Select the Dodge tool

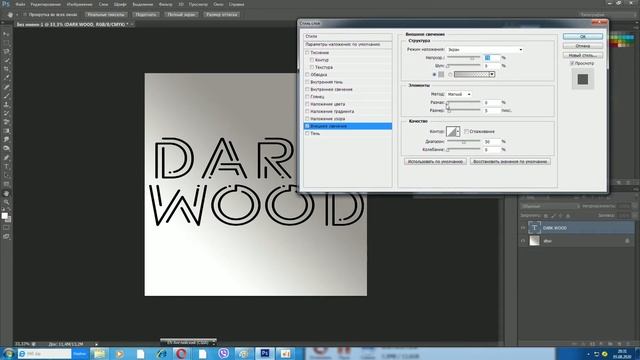(6, 149)
